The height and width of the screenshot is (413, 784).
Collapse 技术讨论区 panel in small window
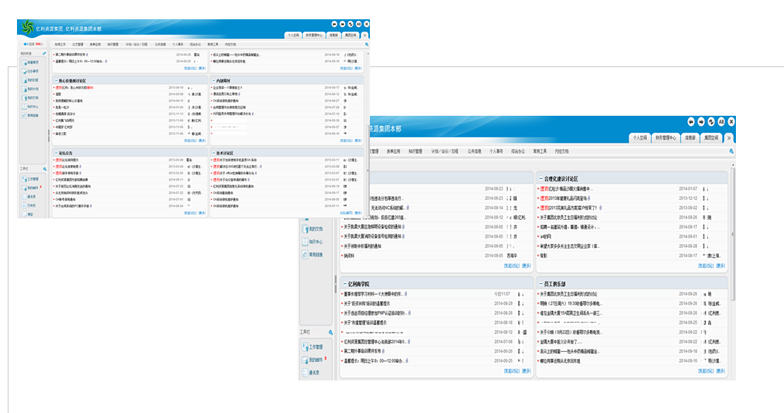pyautogui.click(x=214, y=153)
